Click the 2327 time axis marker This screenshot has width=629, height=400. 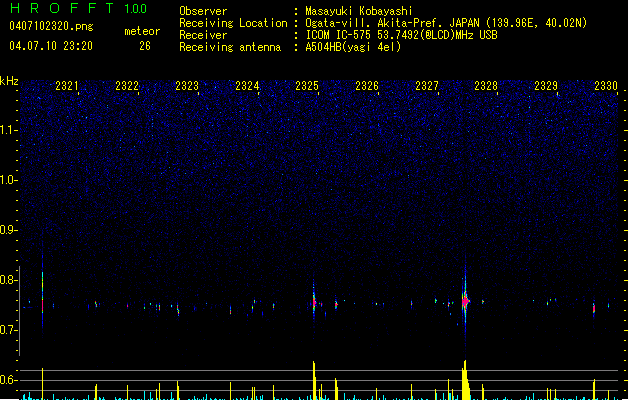[x=427, y=86]
